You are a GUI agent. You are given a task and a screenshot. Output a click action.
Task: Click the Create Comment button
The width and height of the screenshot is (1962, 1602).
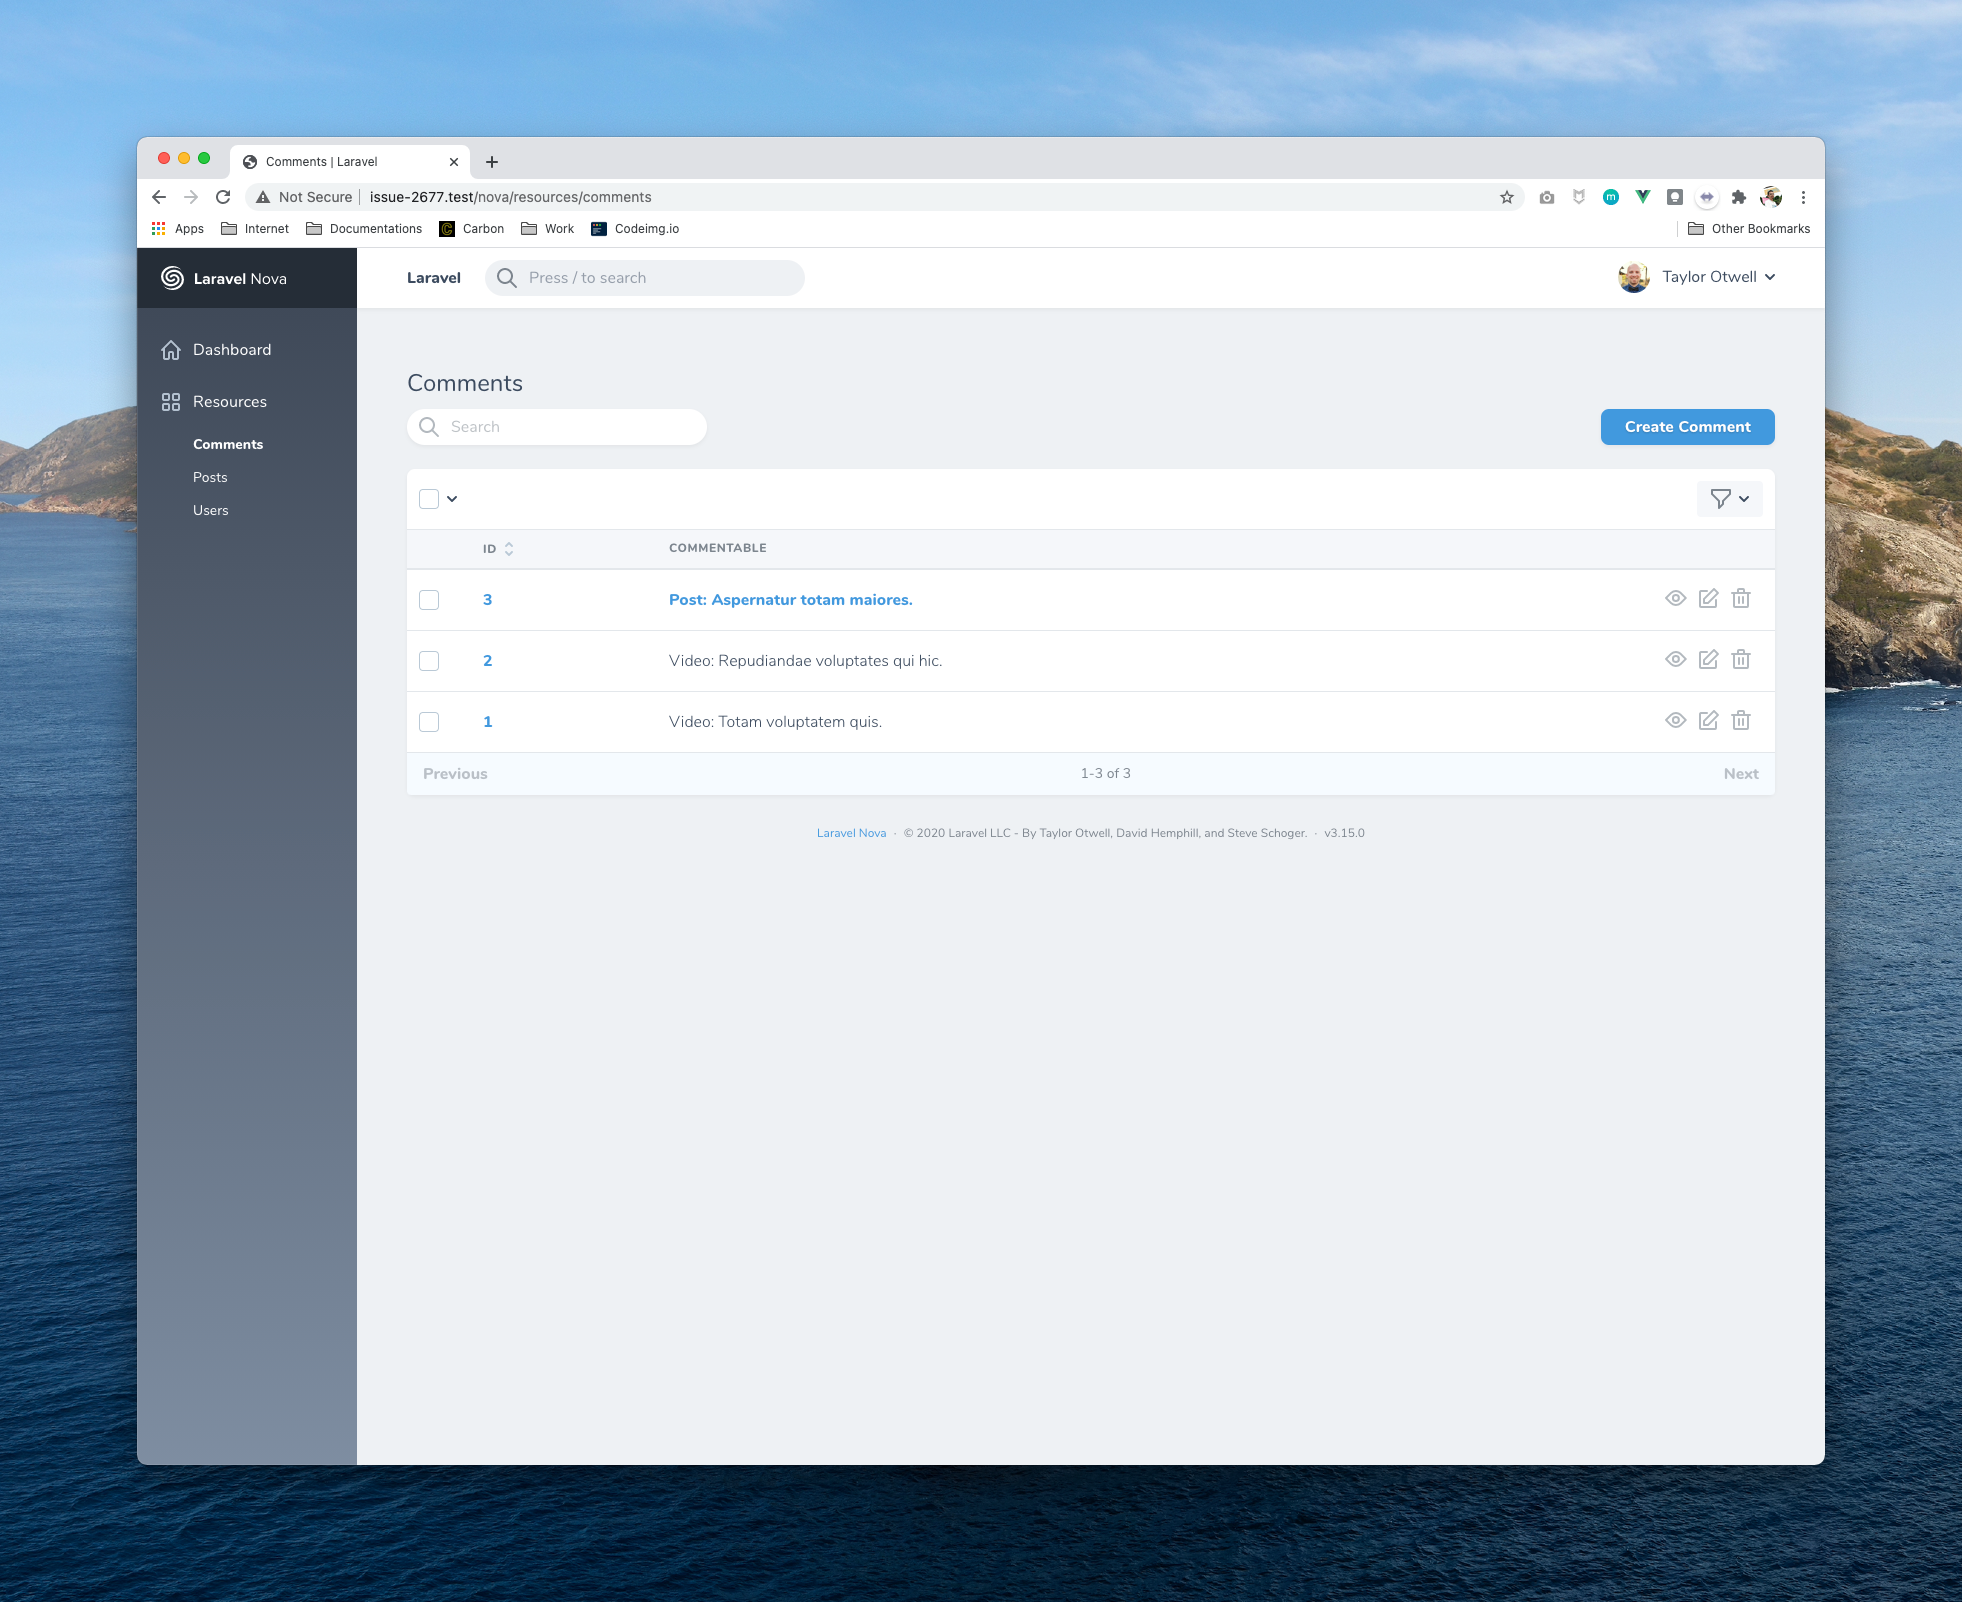pyautogui.click(x=1686, y=427)
